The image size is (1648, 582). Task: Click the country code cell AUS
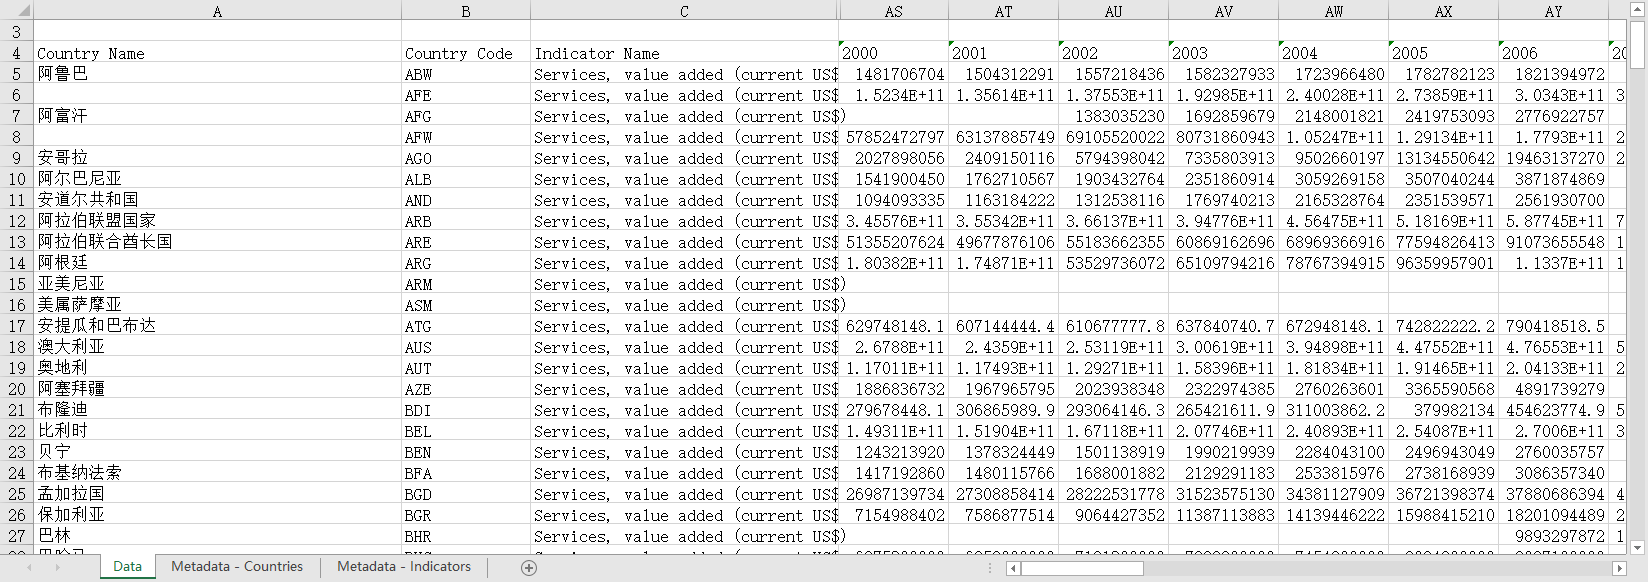tap(466, 347)
